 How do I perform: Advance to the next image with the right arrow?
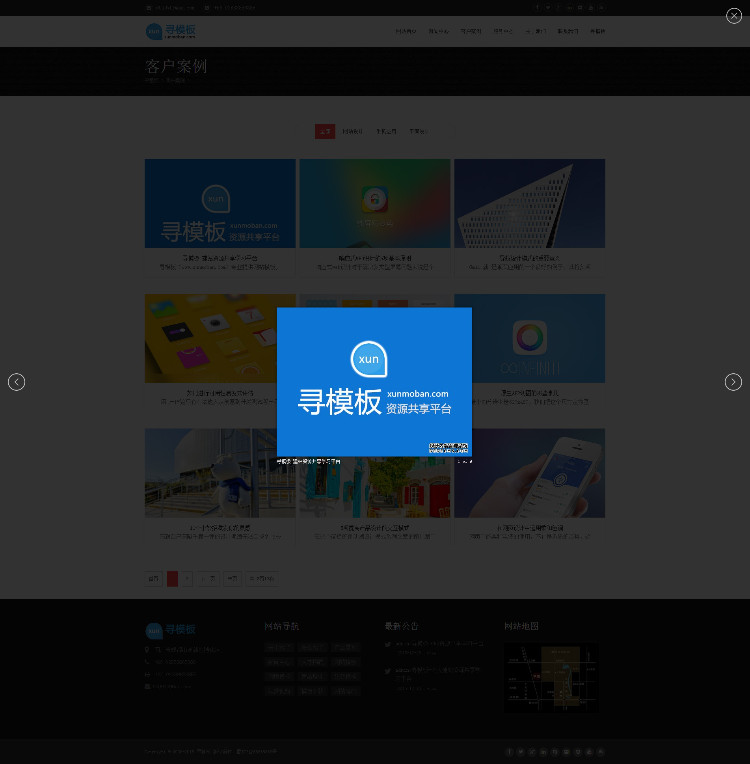coord(733,382)
